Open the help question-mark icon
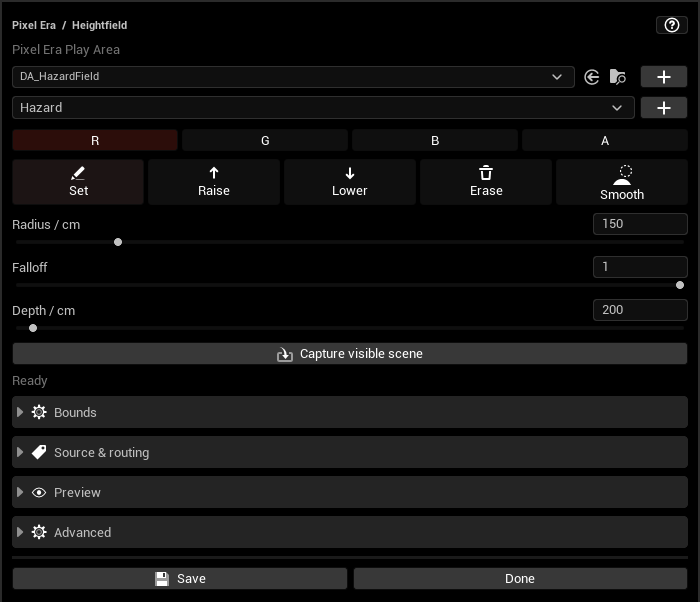 [671, 25]
